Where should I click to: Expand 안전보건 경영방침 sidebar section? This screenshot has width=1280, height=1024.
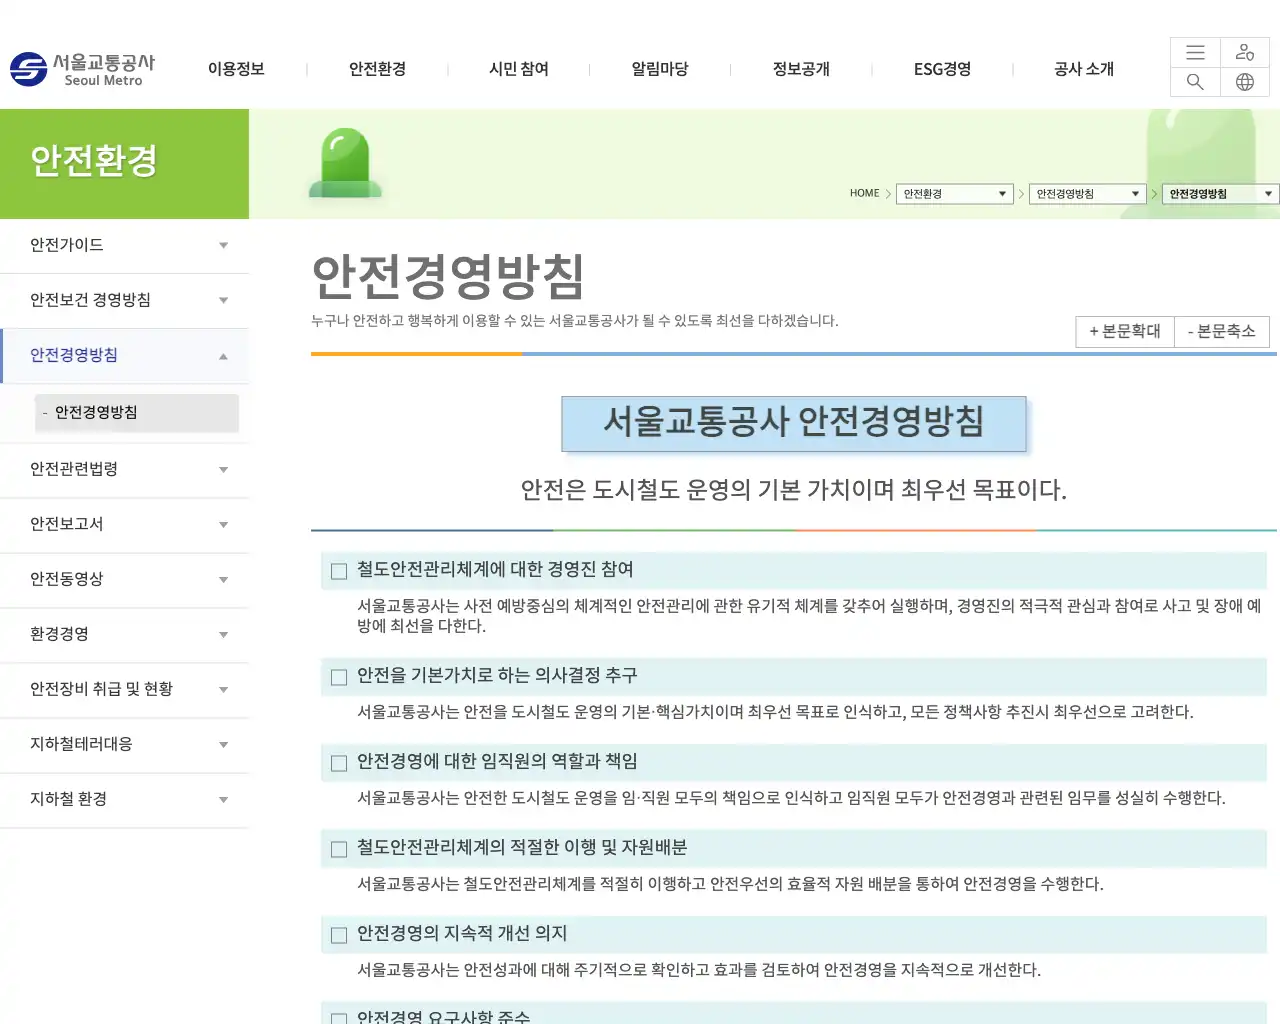(124, 300)
